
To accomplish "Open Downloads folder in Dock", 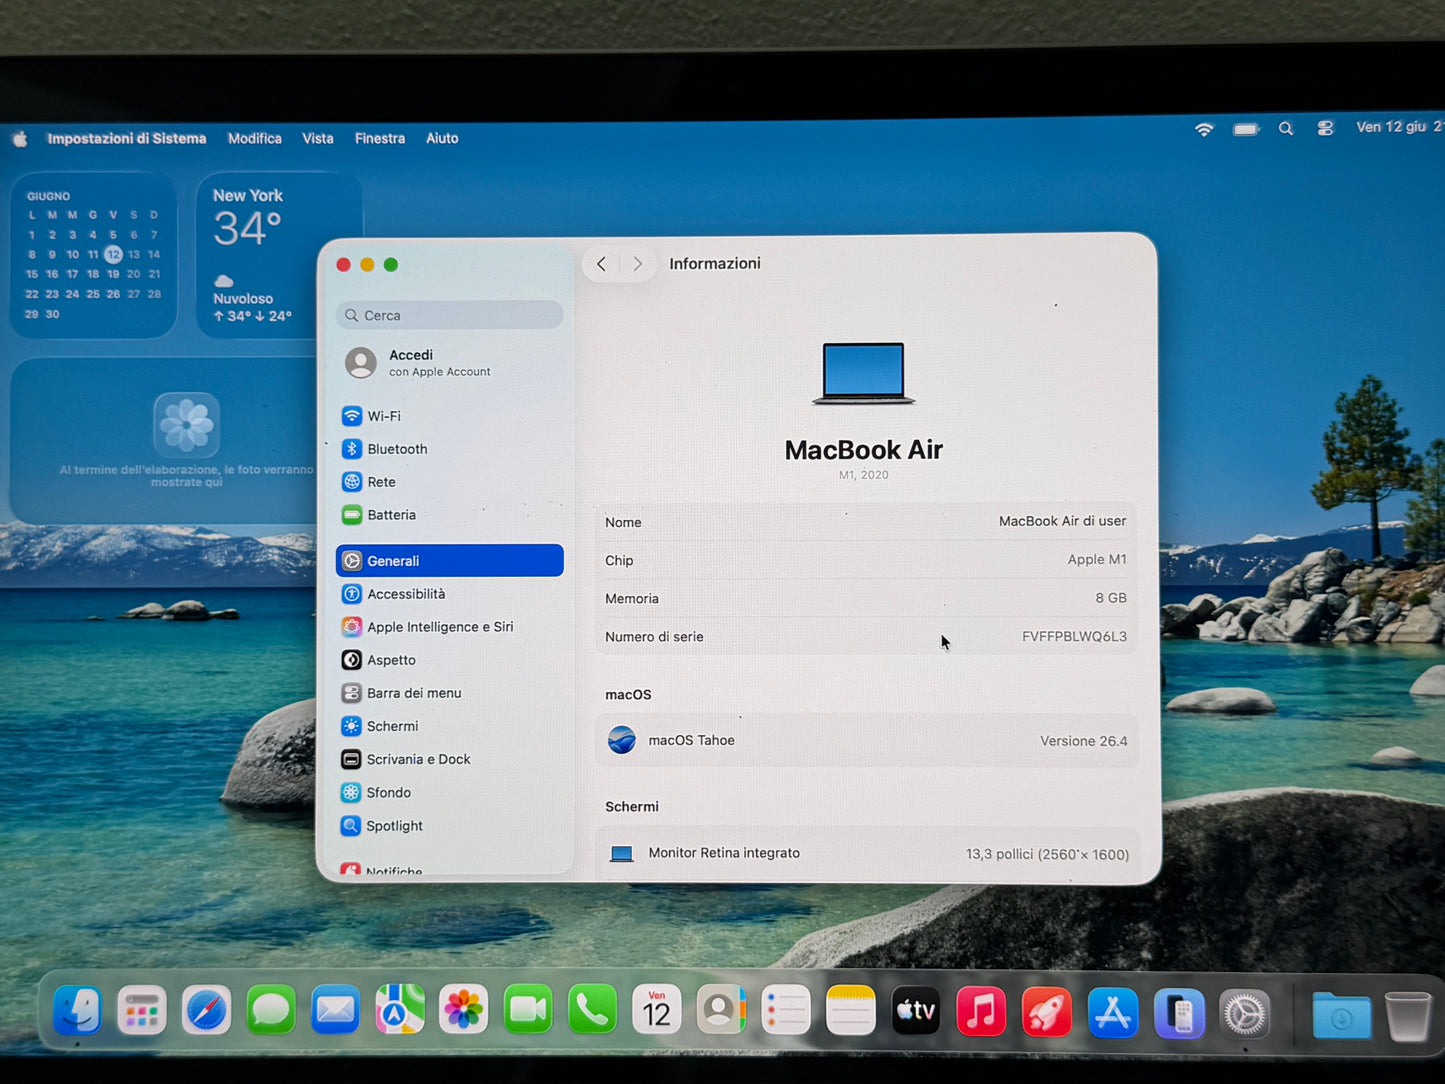I will [1342, 1016].
